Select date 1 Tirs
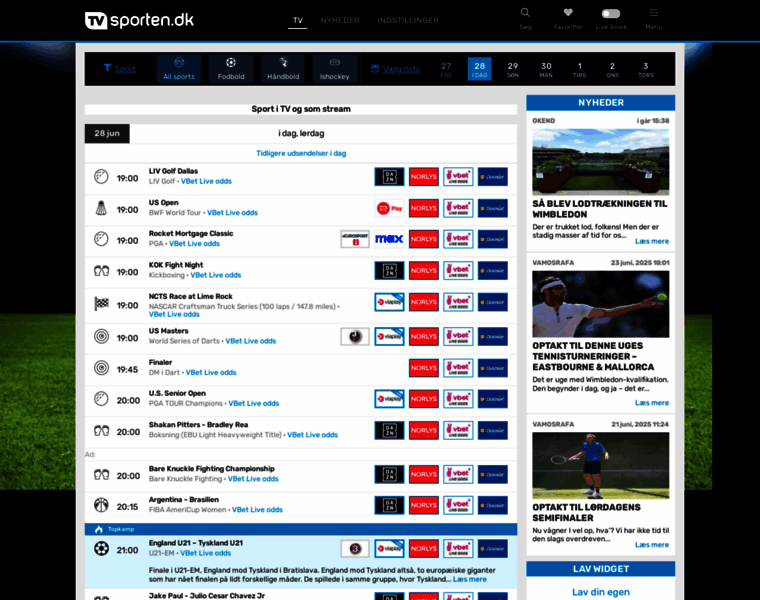The image size is (760, 600). tap(580, 69)
